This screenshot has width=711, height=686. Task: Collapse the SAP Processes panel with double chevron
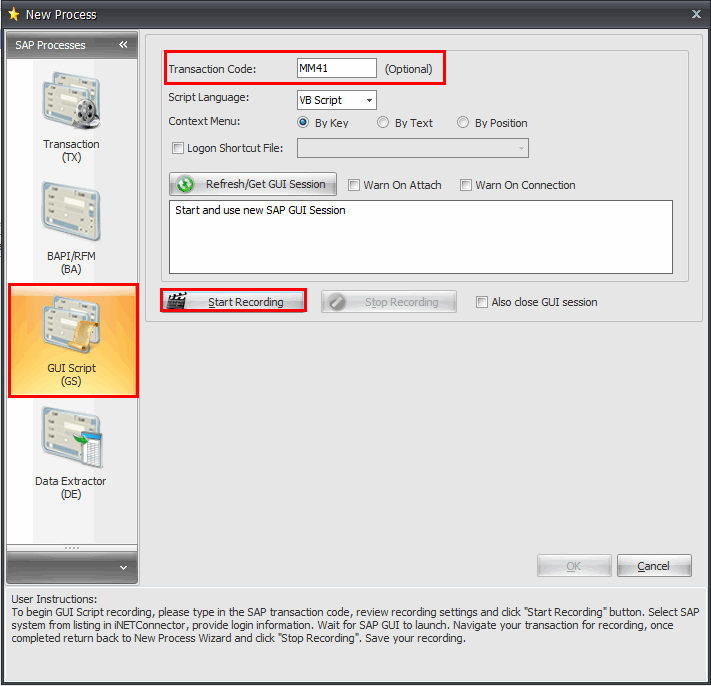coord(123,45)
